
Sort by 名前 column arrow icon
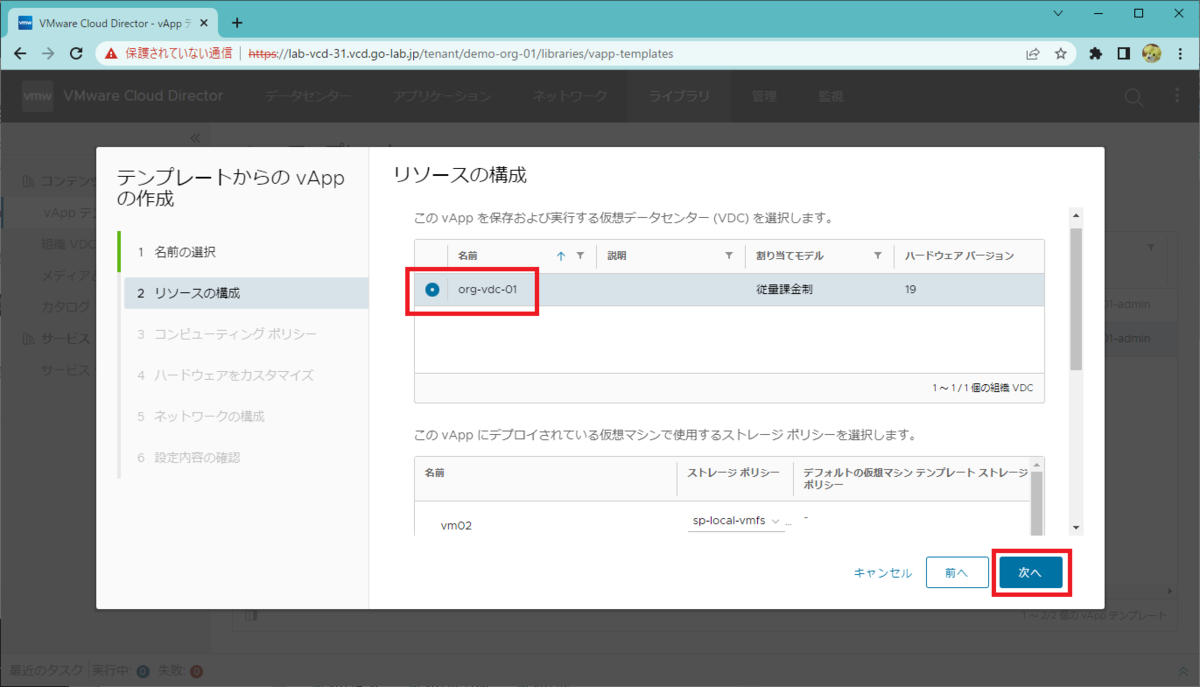[x=560, y=256]
